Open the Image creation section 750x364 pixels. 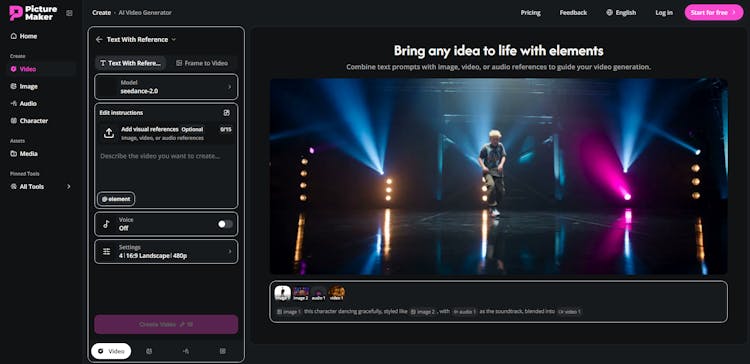[x=29, y=86]
